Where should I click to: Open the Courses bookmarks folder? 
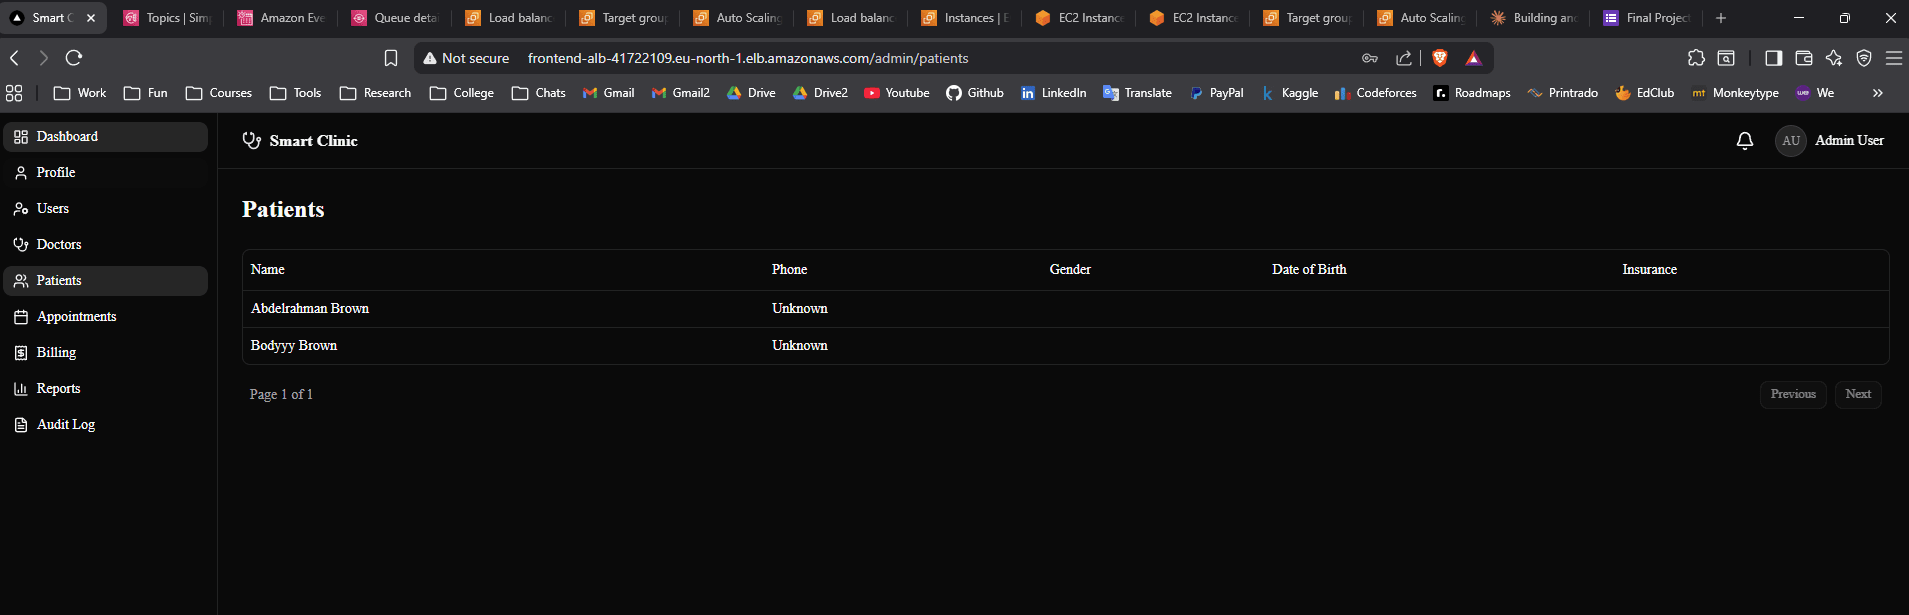[219, 93]
